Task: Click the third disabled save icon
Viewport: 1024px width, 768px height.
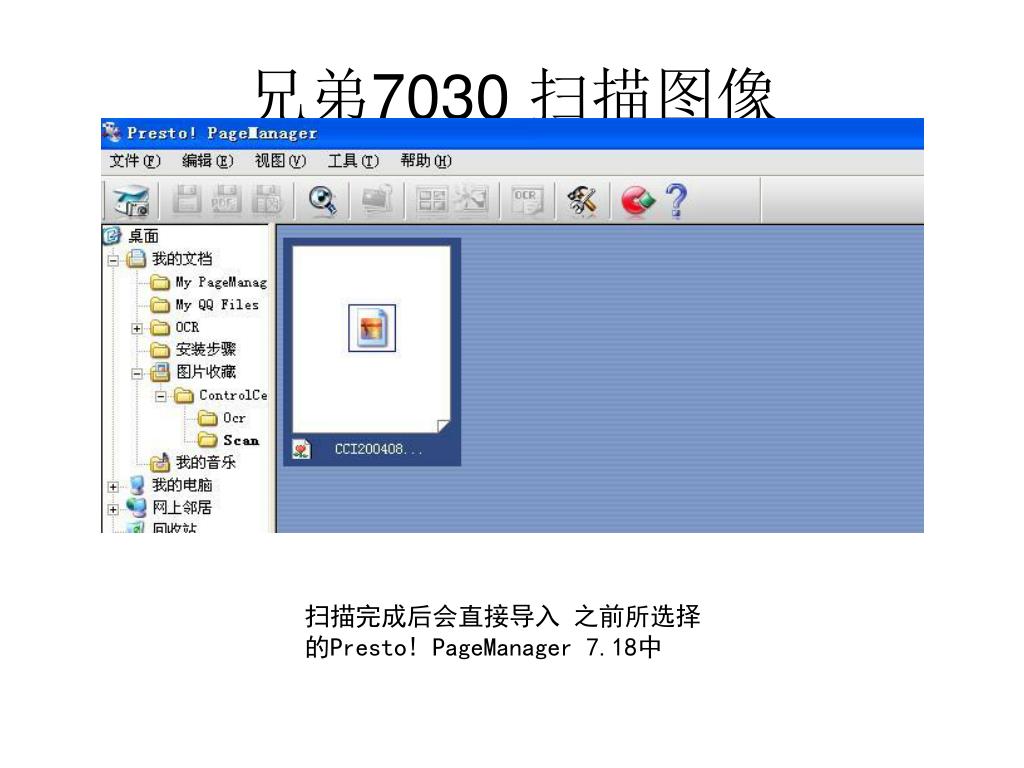Action: point(267,200)
